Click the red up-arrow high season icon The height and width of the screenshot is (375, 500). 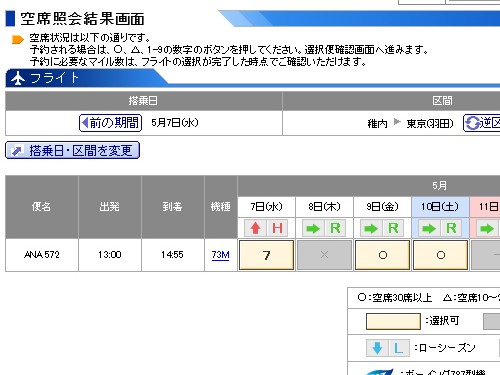pos(255,228)
